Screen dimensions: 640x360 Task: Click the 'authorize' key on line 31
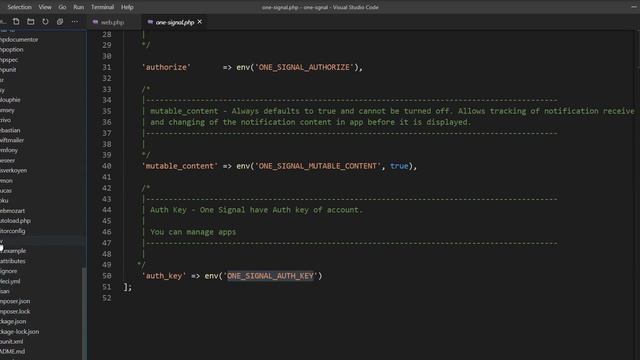point(166,67)
